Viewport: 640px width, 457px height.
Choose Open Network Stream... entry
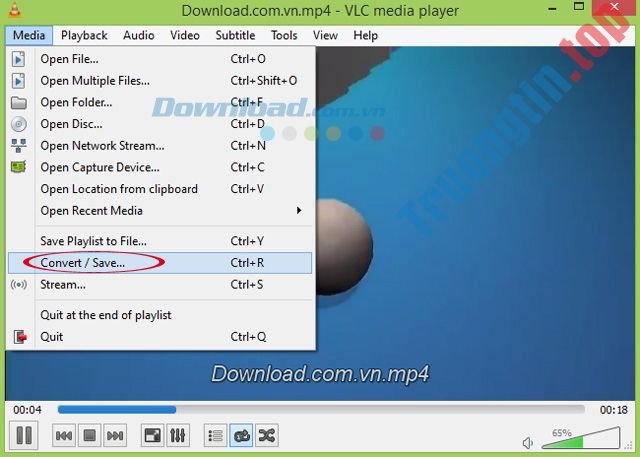160,146
